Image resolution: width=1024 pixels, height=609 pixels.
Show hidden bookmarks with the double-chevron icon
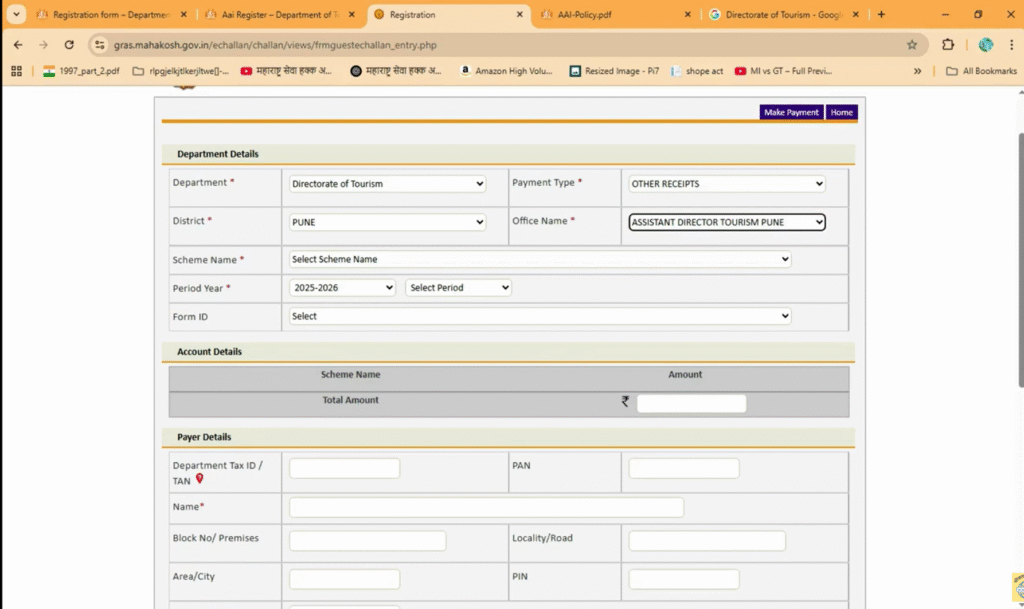click(x=917, y=71)
